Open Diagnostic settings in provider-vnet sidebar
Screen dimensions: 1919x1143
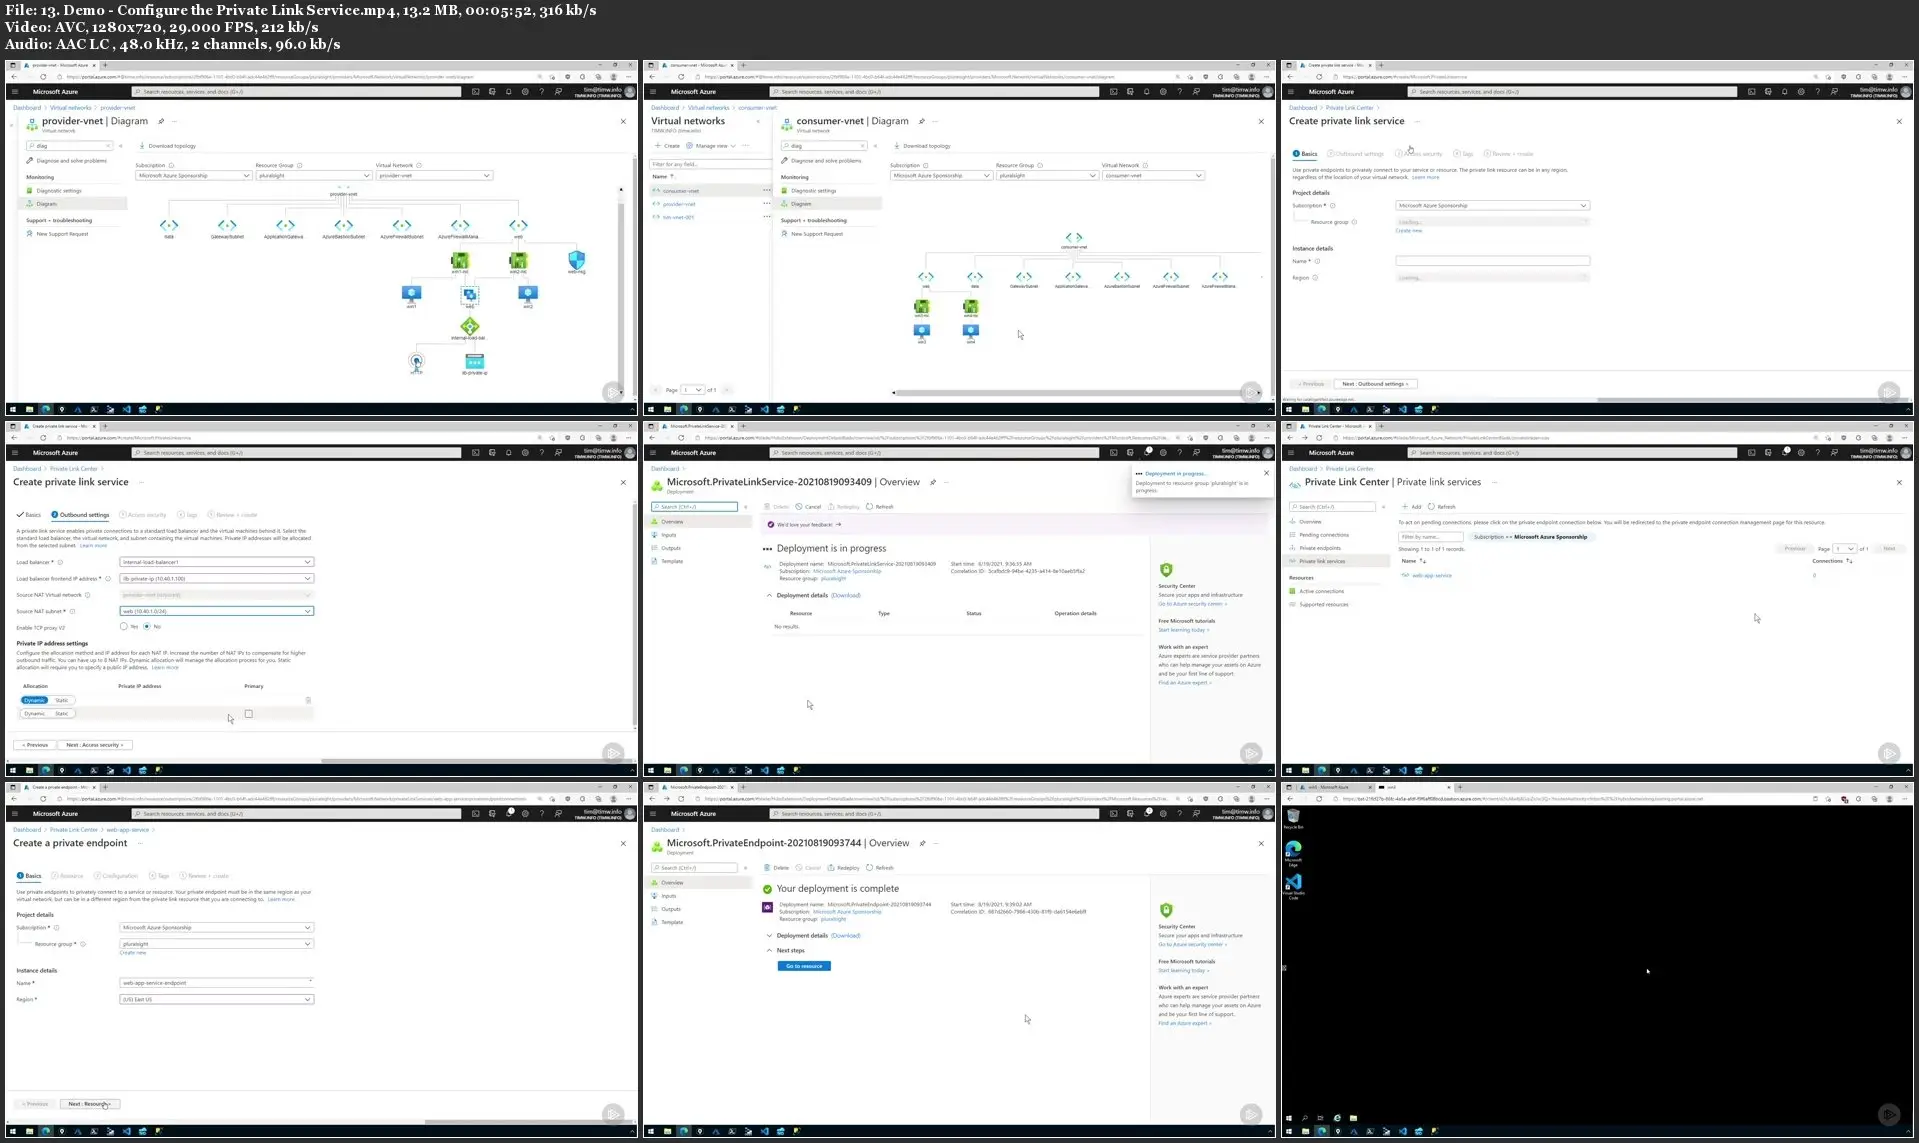(x=59, y=190)
